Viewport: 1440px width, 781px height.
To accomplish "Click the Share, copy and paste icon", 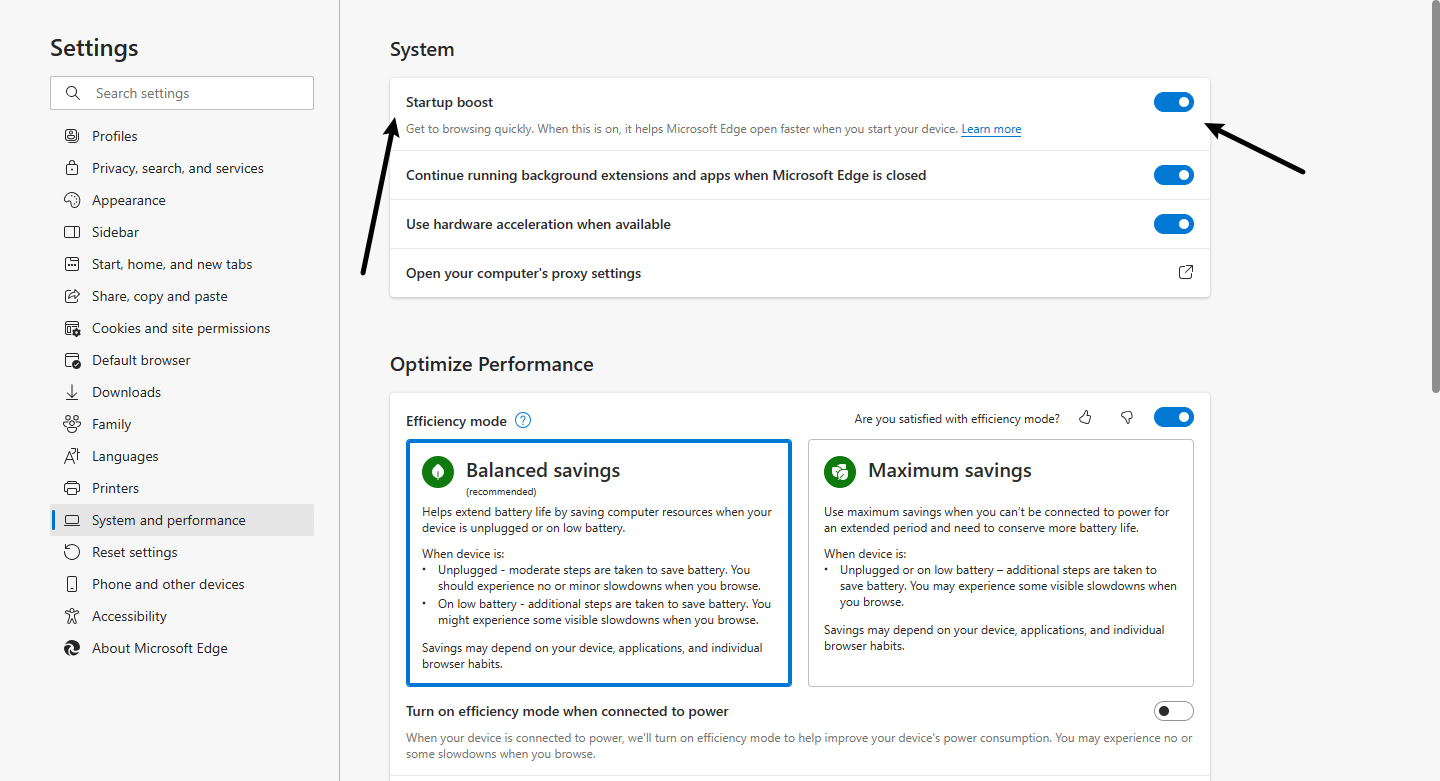I will [x=72, y=296].
